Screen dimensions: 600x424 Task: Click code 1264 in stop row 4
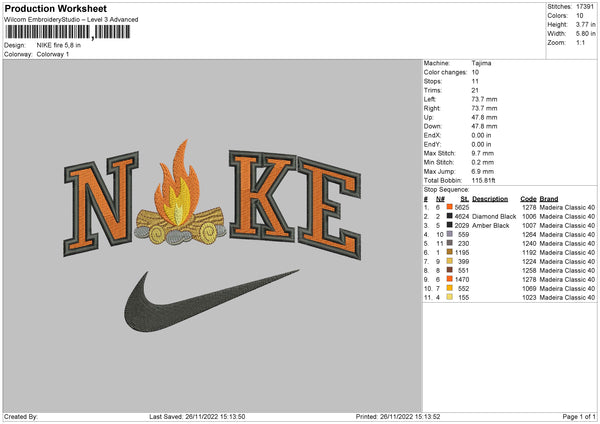(x=529, y=234)
